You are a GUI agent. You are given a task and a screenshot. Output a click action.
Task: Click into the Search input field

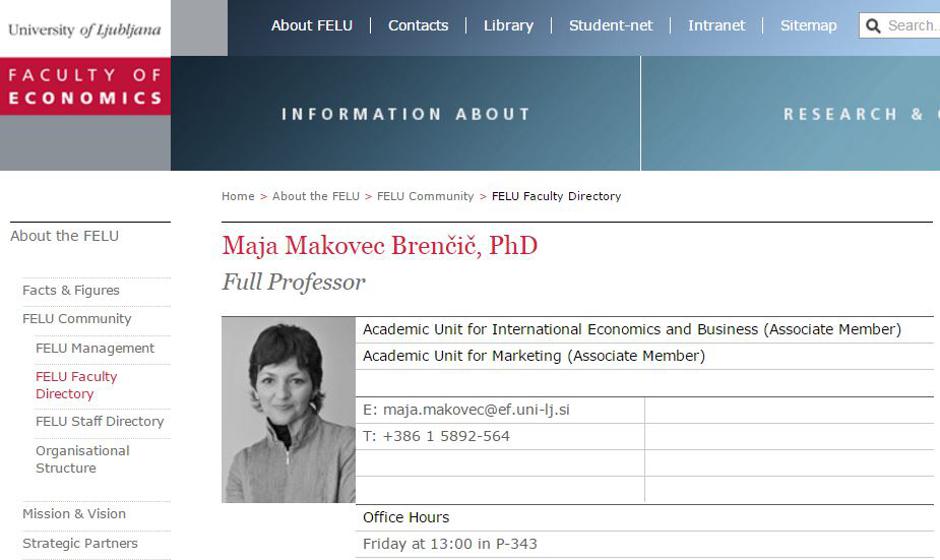click(x=912, y=26)
